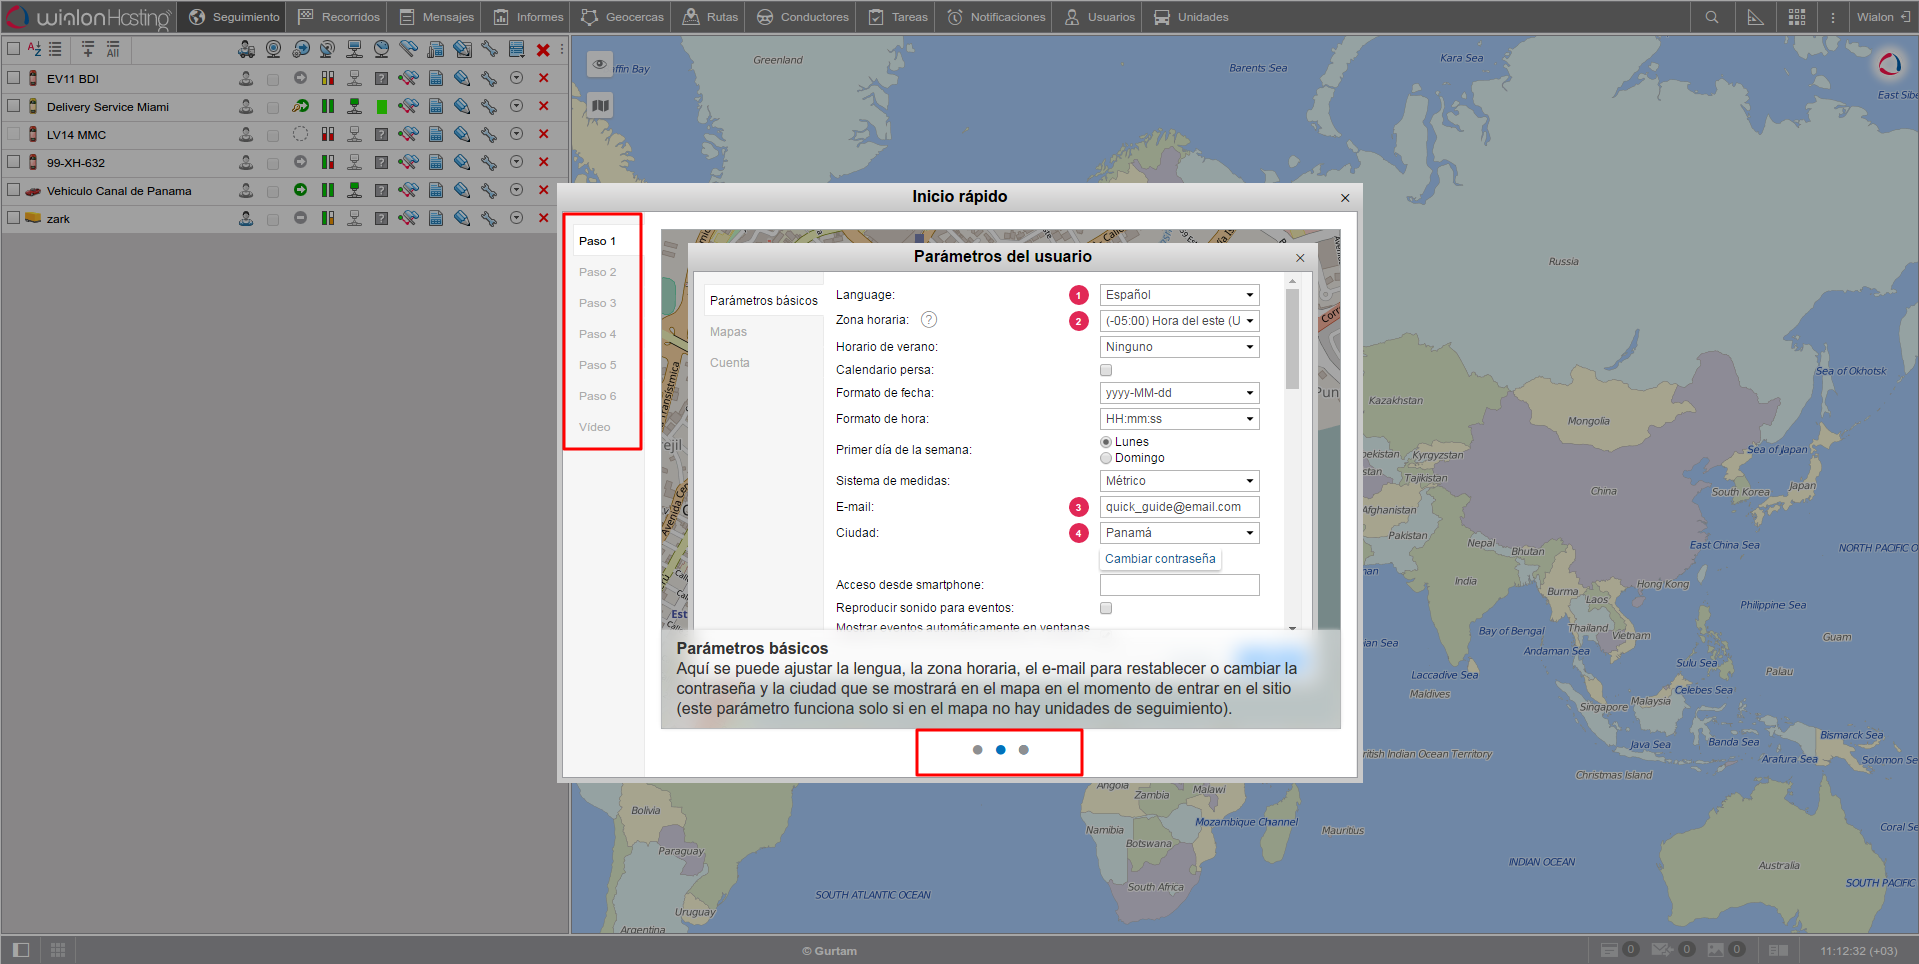This screenshot has height=964, width=1919.
Task: Click the search magnifier icon in top bar
Action: pyautogui.click(x=1712, y=17)
